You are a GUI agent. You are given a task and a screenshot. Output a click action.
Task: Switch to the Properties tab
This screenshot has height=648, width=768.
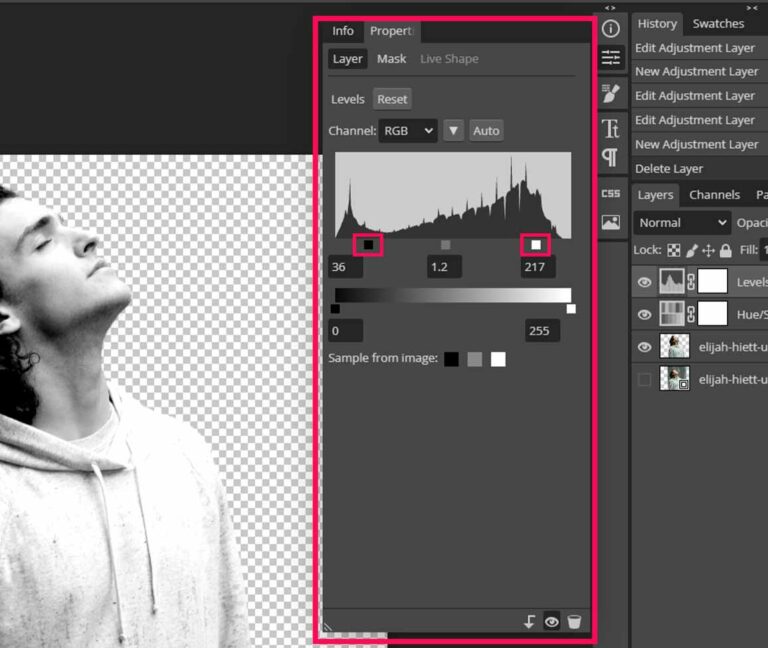click(x=391, y=31)
